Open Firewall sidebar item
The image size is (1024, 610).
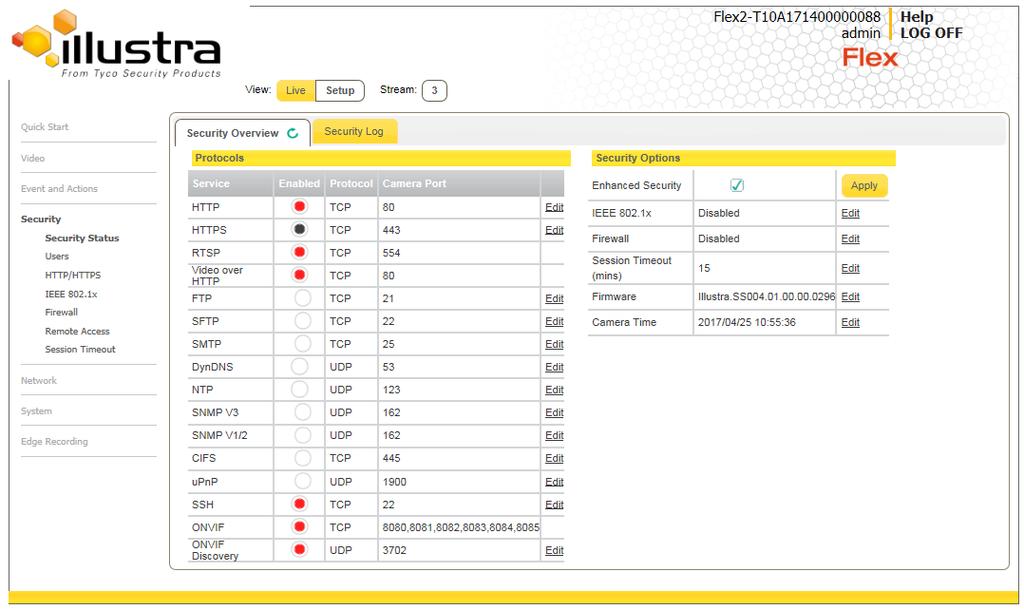(61, 312)
